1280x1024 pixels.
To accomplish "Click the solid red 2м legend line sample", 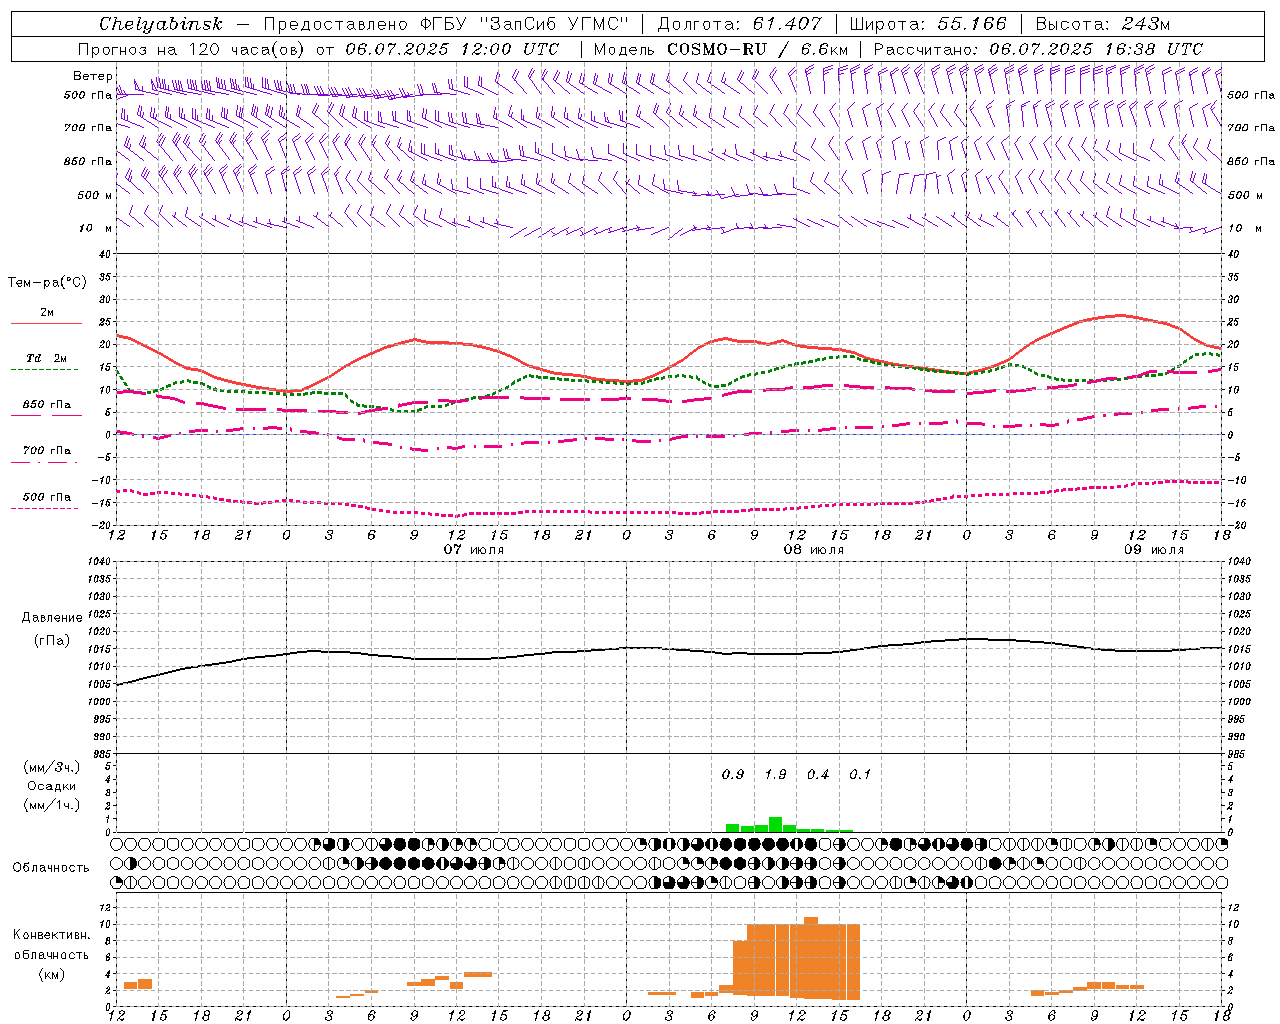I will click(x=46, y=323).
